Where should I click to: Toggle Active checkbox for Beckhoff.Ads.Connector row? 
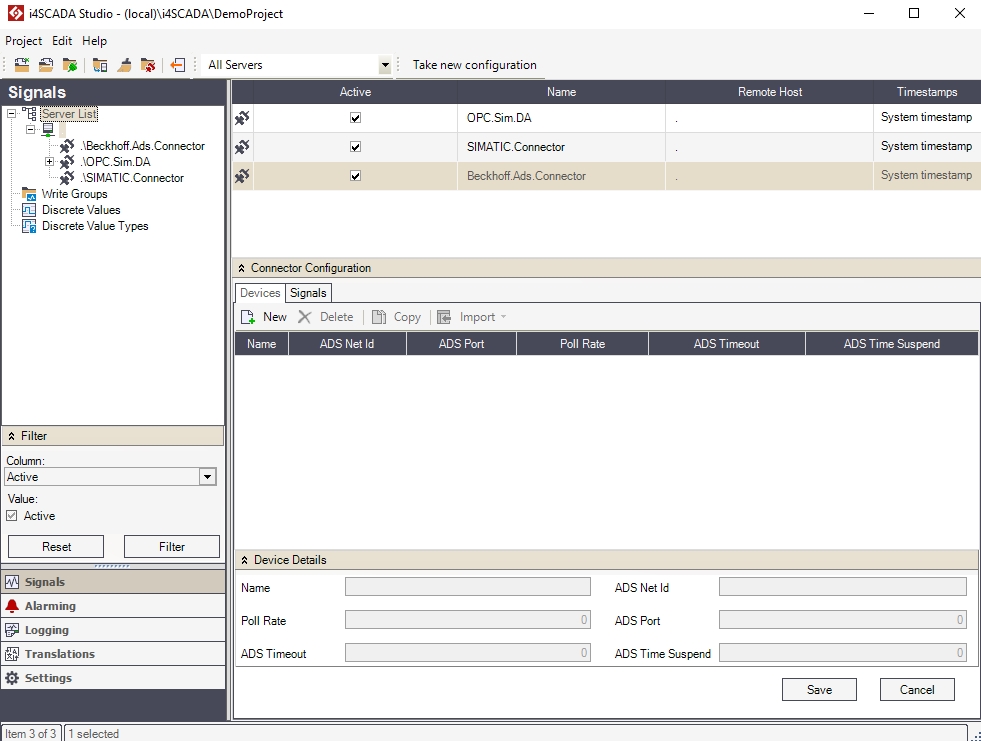(x=355, y=176)
